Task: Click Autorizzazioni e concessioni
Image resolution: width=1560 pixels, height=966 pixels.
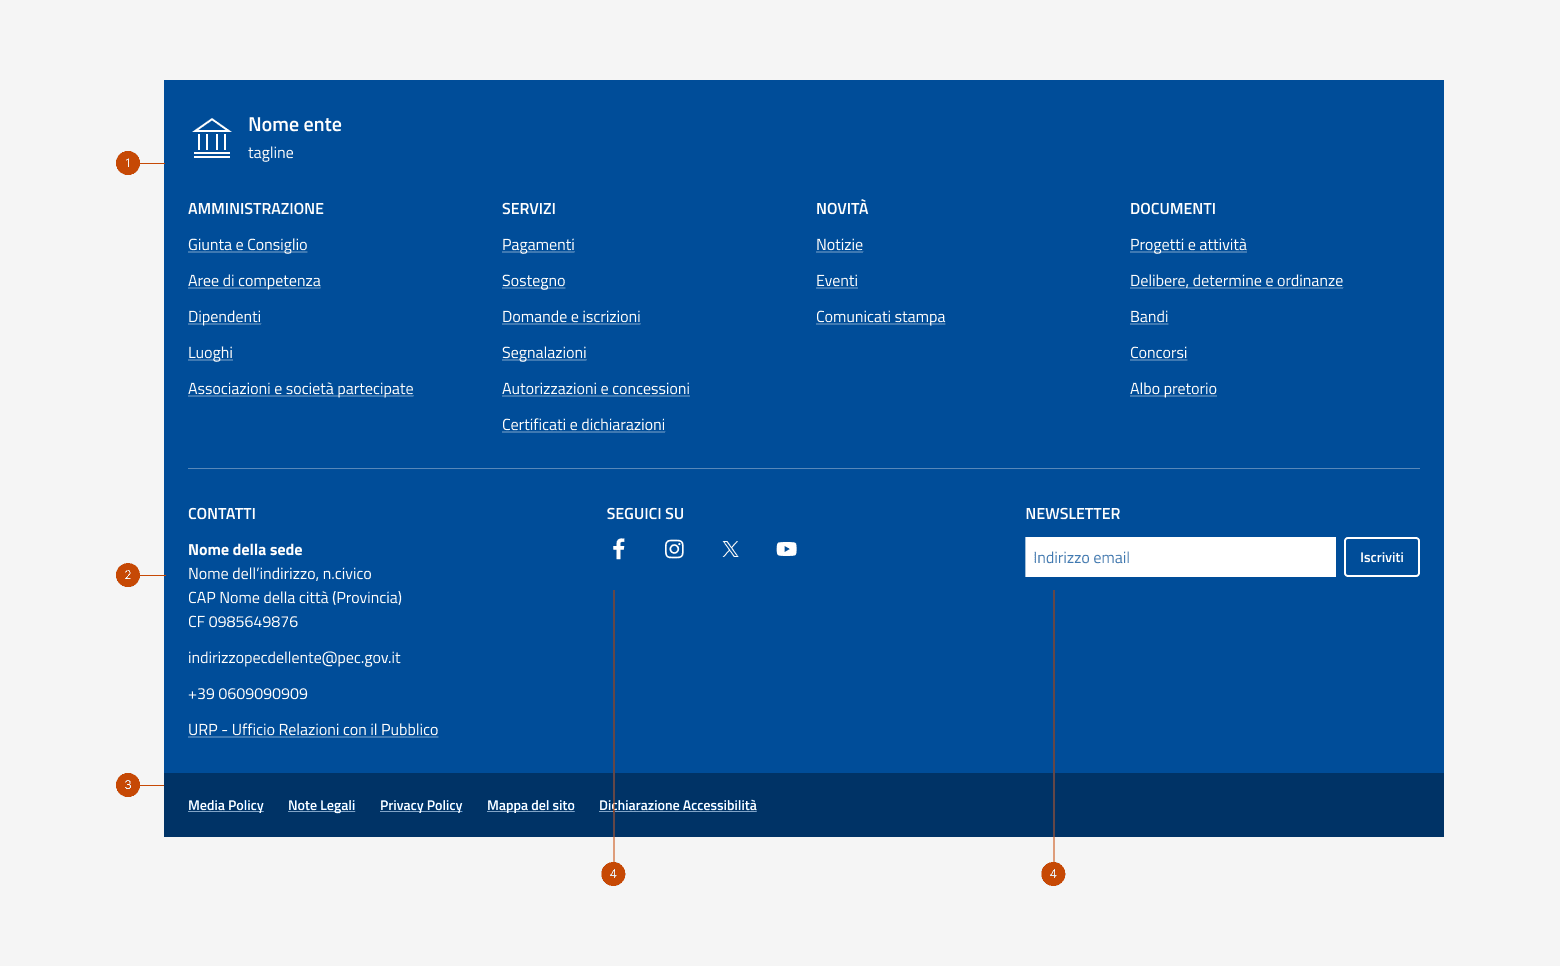Action: pyautogui.click(x=595, y=388)
